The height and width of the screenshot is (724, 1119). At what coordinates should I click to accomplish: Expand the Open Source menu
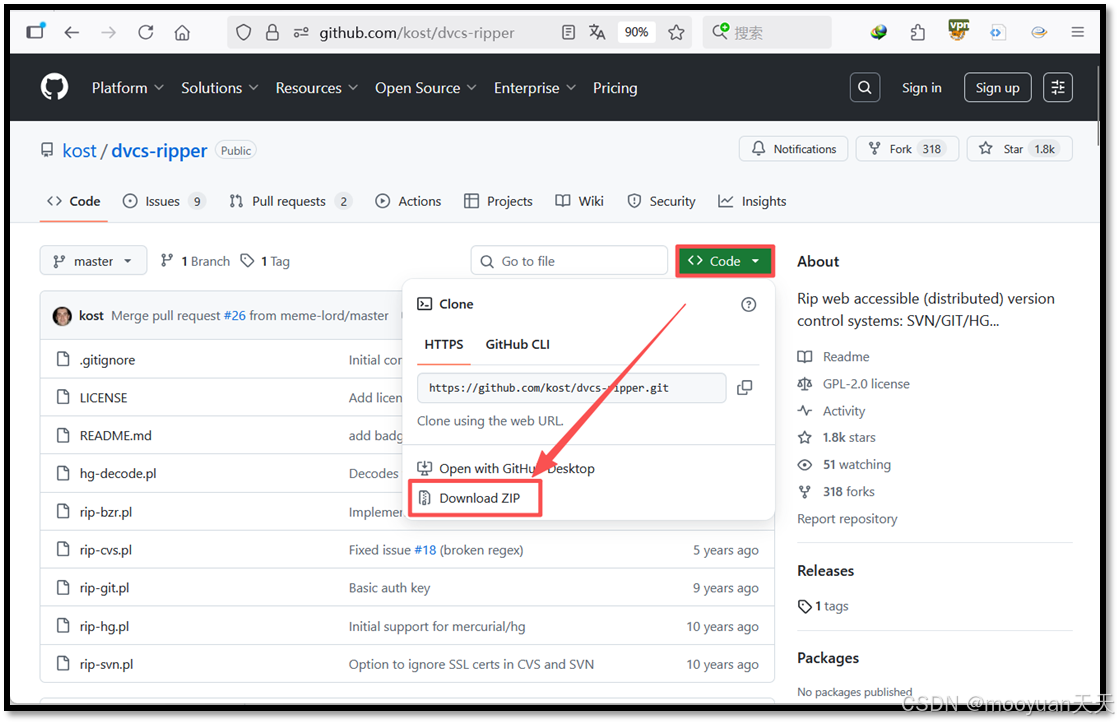425,88
